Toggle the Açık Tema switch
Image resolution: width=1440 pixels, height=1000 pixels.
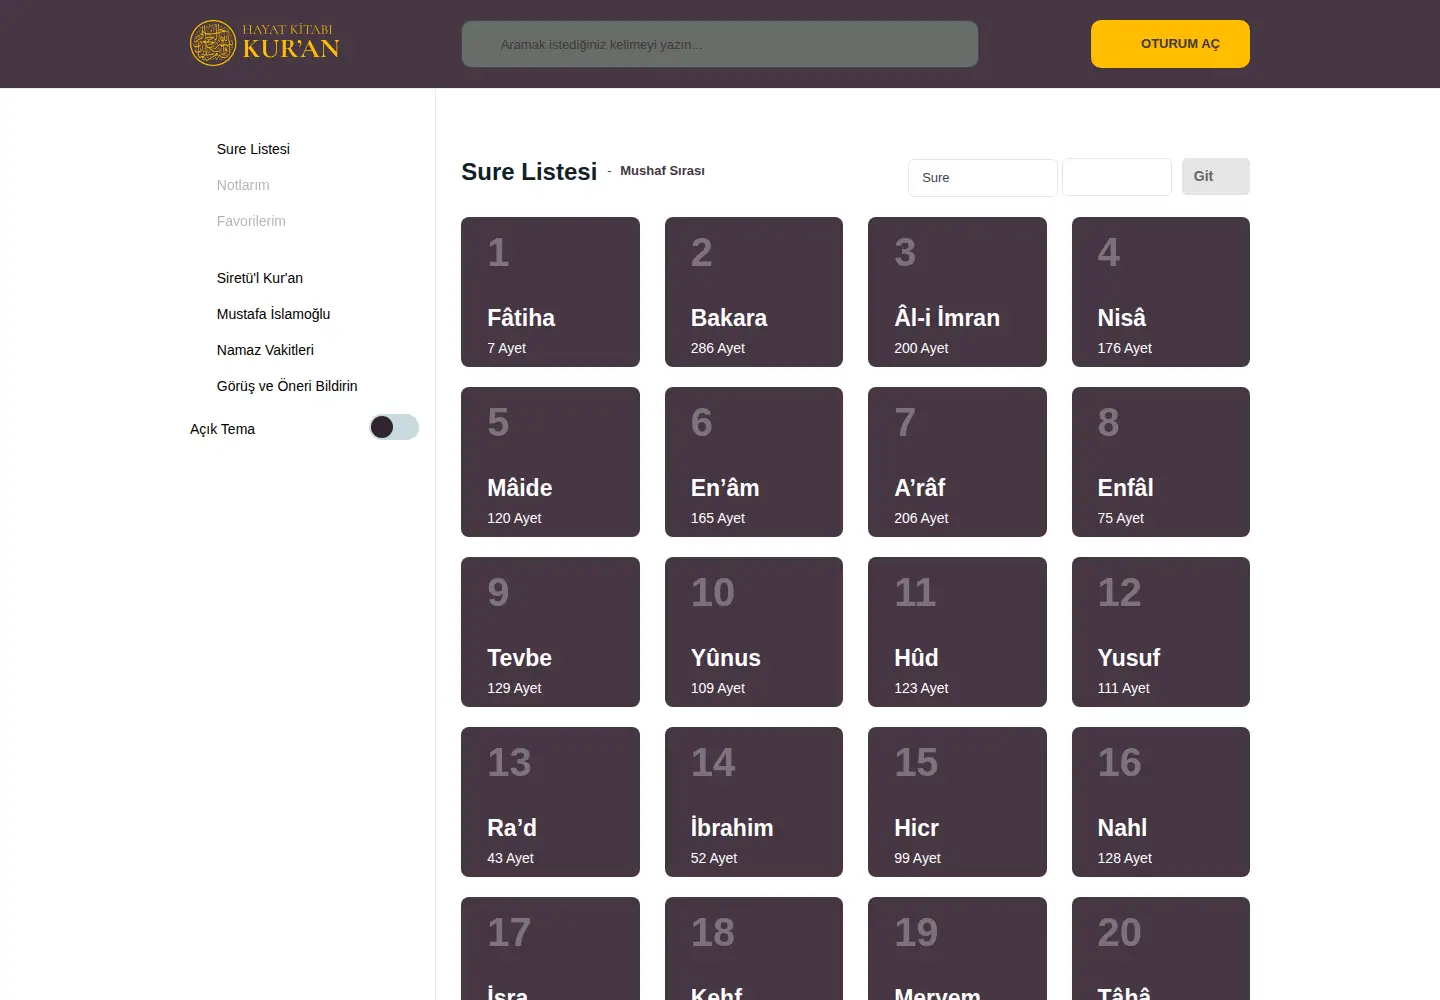coord(394,428)
